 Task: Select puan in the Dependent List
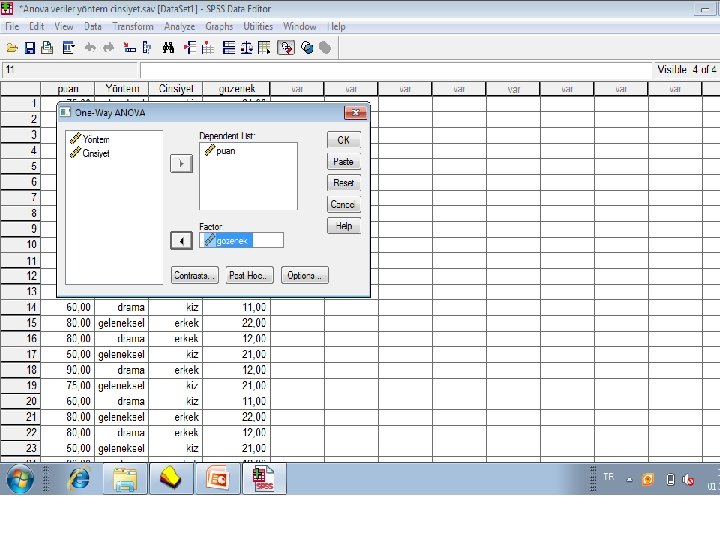tap(220, 151)
